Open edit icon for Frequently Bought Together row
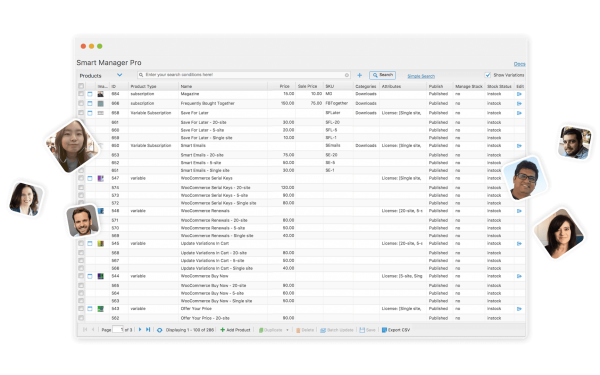600x375 pixels. click(x=519, y=103)
